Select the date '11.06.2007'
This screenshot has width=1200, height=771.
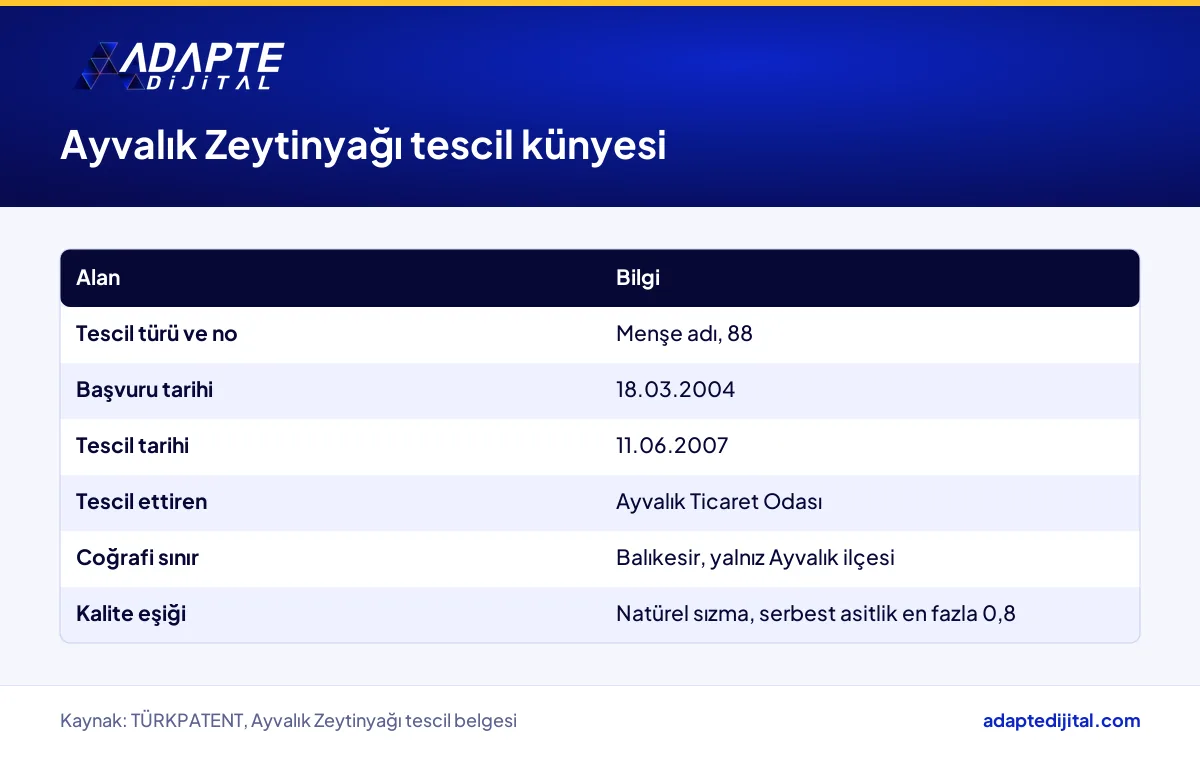pos(672,446)
